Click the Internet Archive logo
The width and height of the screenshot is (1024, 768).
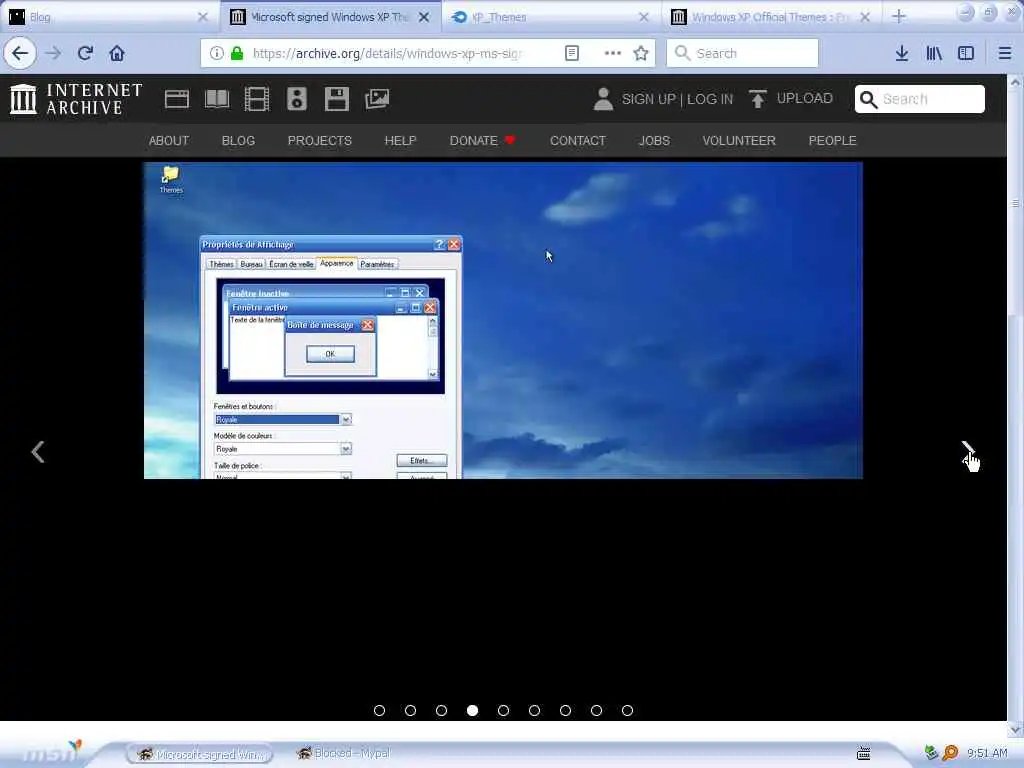pos(76,99)
